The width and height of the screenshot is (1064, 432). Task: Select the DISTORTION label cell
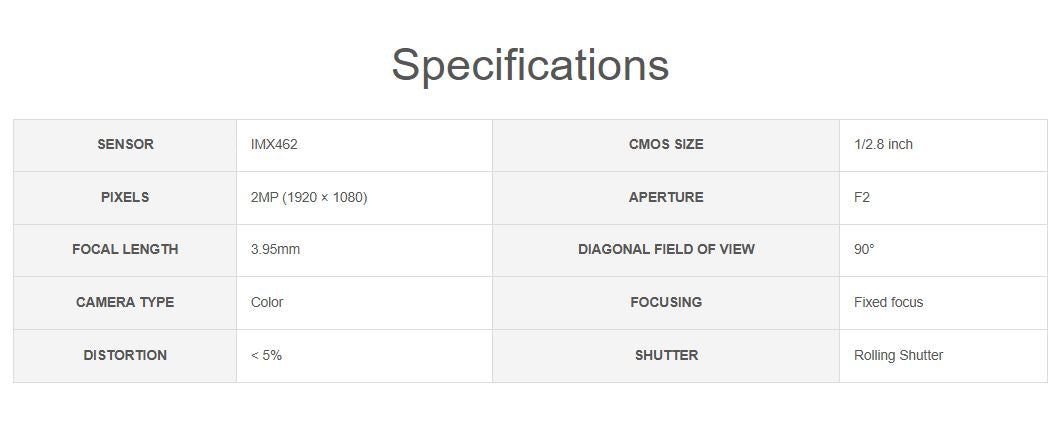click(x=125, y=356)
